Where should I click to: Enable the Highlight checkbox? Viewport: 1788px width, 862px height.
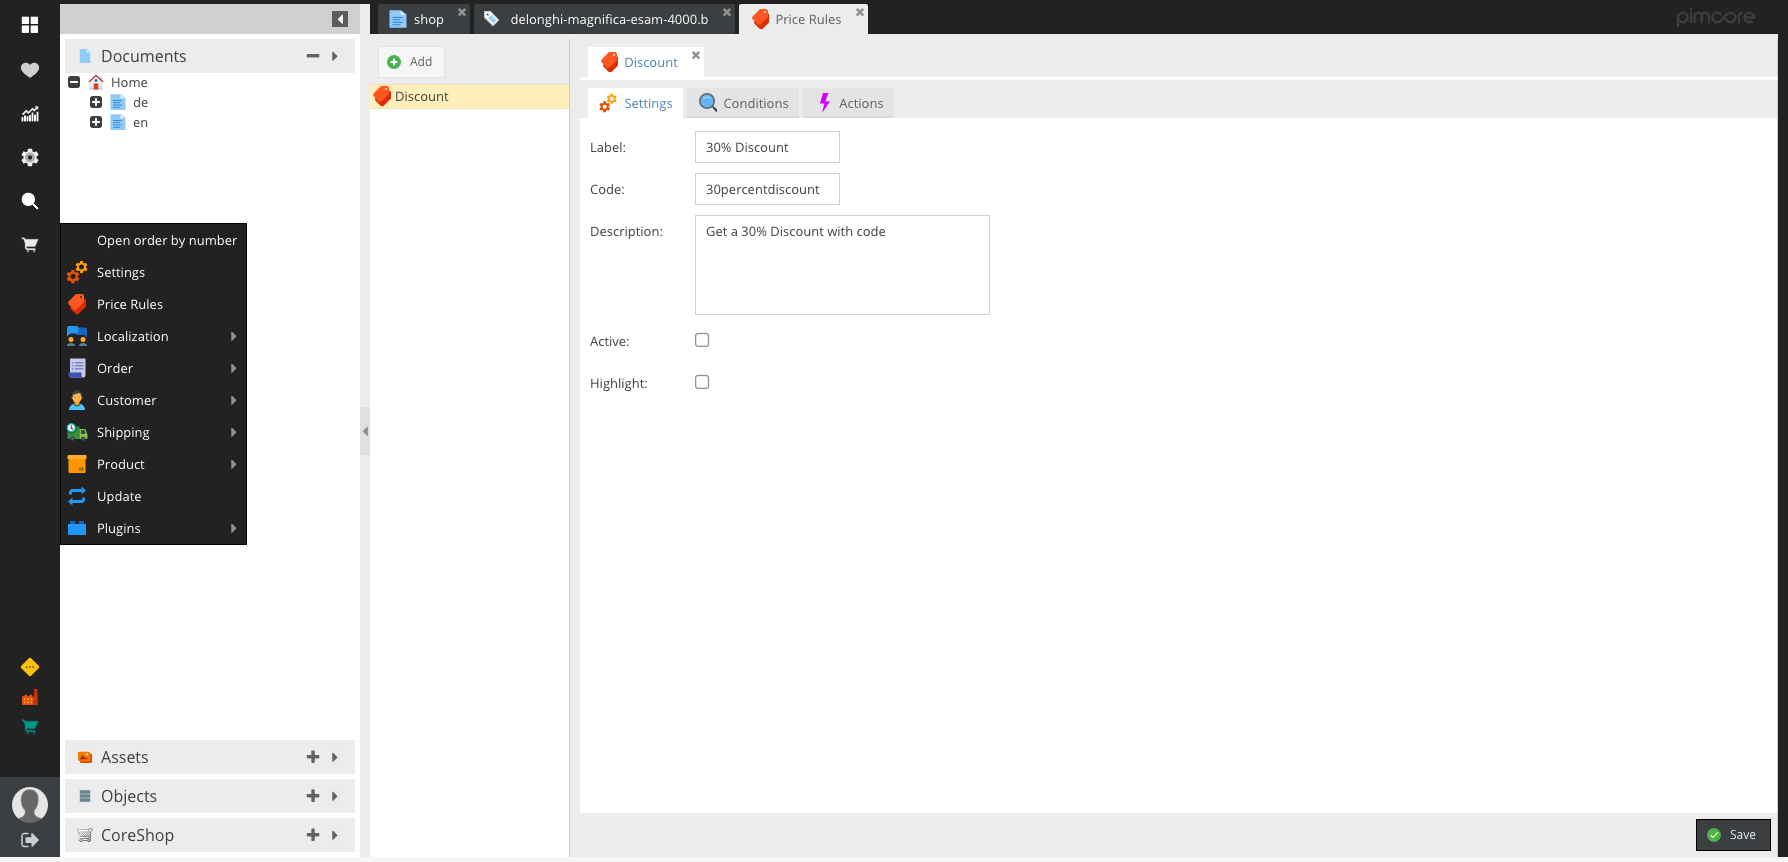702,382
